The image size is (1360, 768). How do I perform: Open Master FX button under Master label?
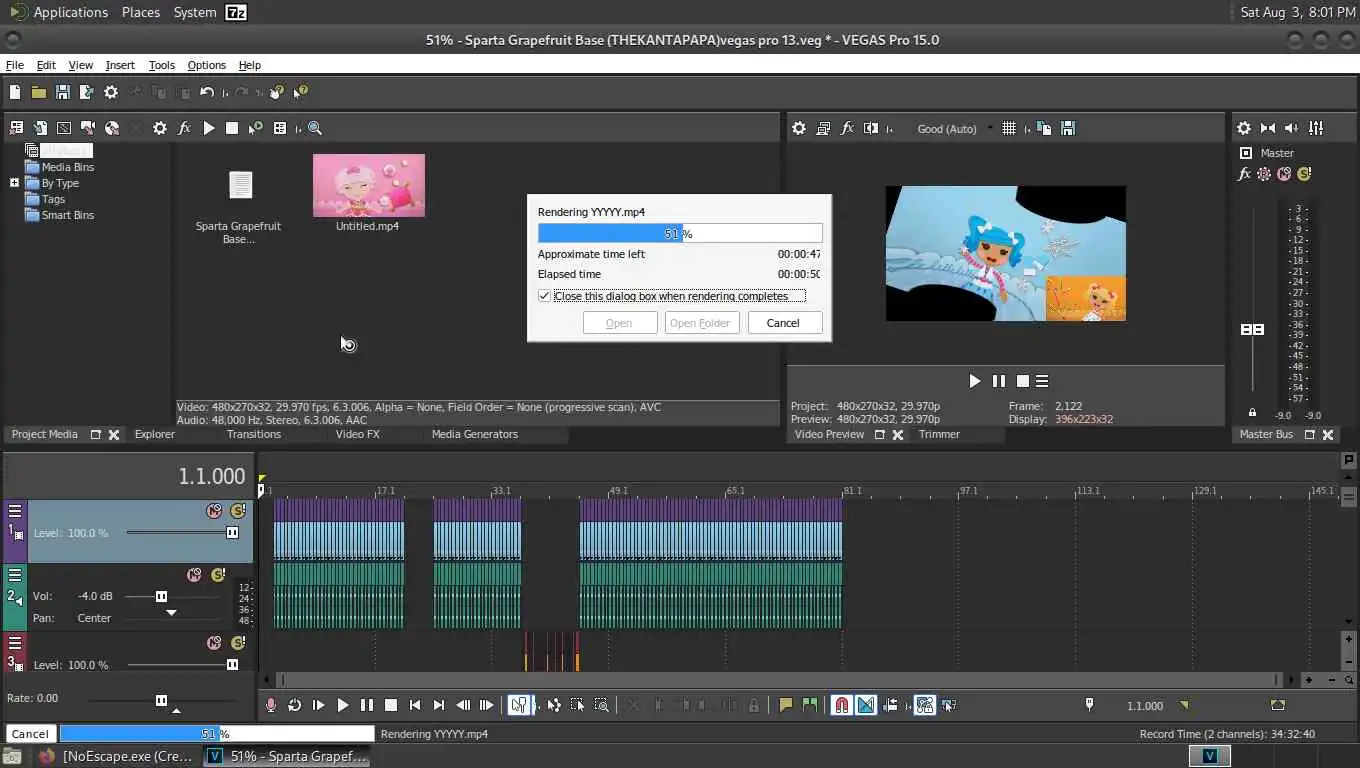(x=1244, y=174)
